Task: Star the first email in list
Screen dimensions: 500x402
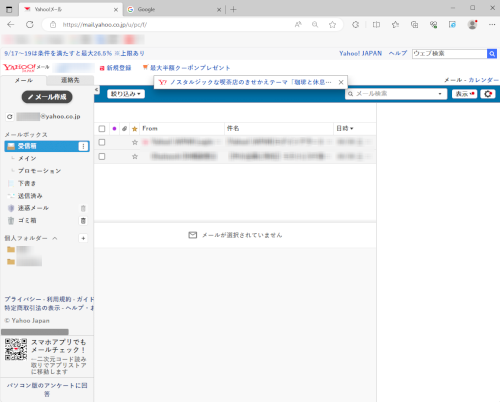Action: 135,142
